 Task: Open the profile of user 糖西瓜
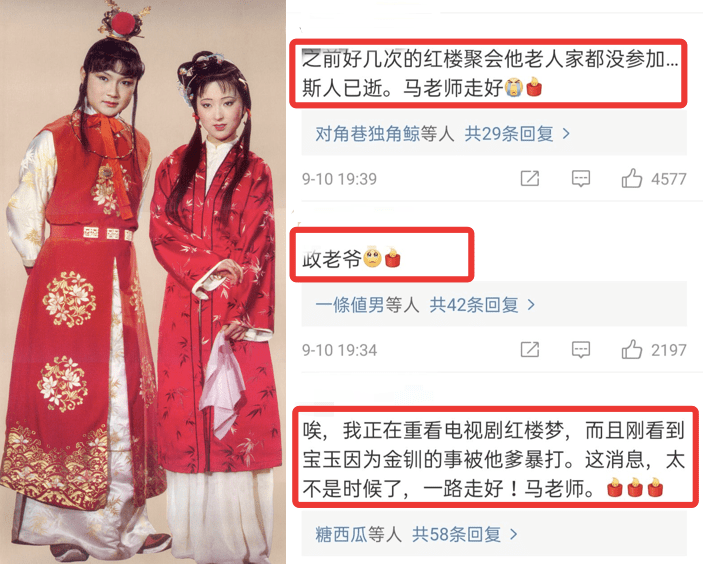[x=341, y=535]
